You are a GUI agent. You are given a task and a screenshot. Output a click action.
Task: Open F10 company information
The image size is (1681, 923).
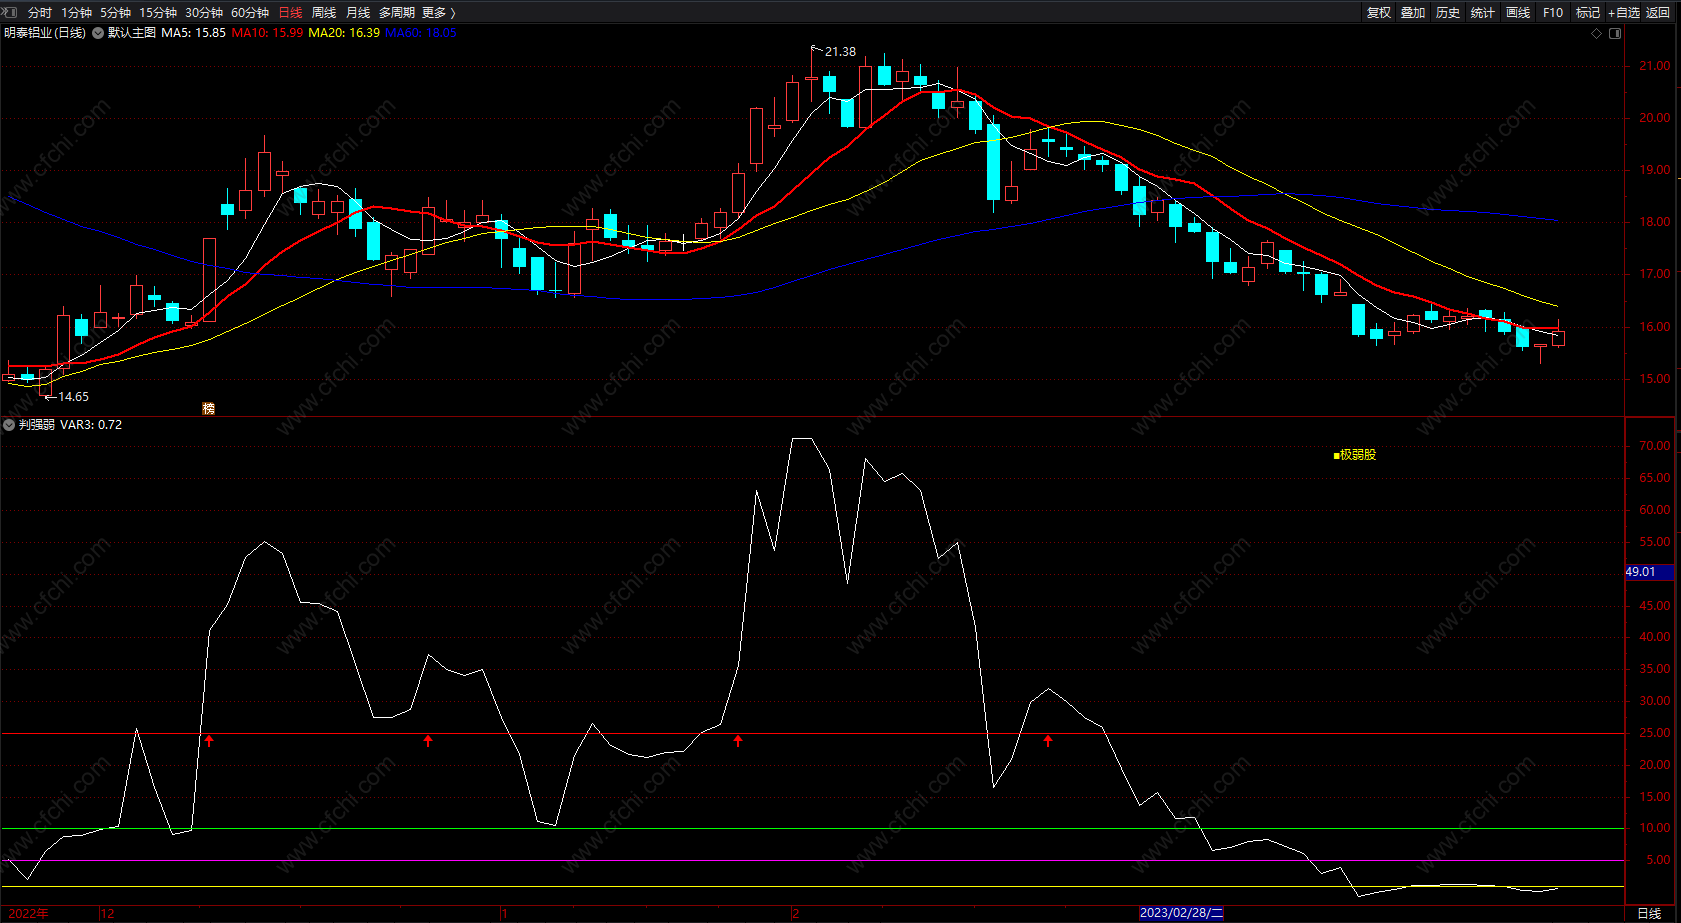coord(1553,12)
